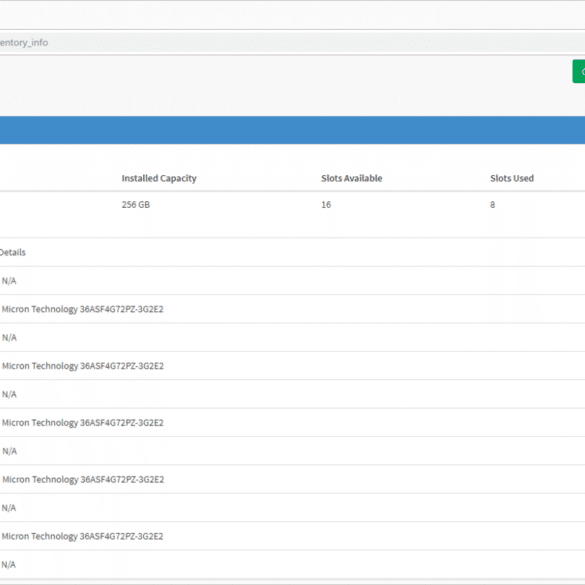This screenshot has width=585, height=585.
Task: Select the fourth Micron Technology memory row
Action: point(292,479)
